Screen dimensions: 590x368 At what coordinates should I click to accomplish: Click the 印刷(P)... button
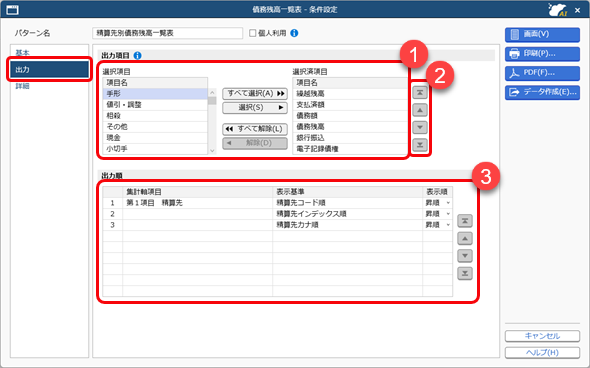(x=542, y=54)
